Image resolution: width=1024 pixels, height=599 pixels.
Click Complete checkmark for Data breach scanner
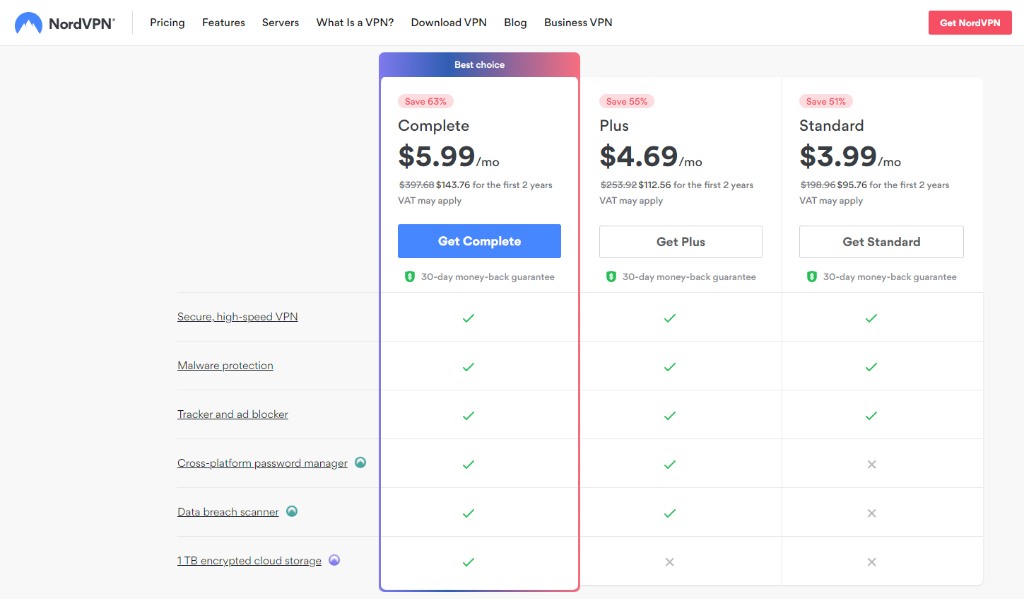click(x=468, y=513)
